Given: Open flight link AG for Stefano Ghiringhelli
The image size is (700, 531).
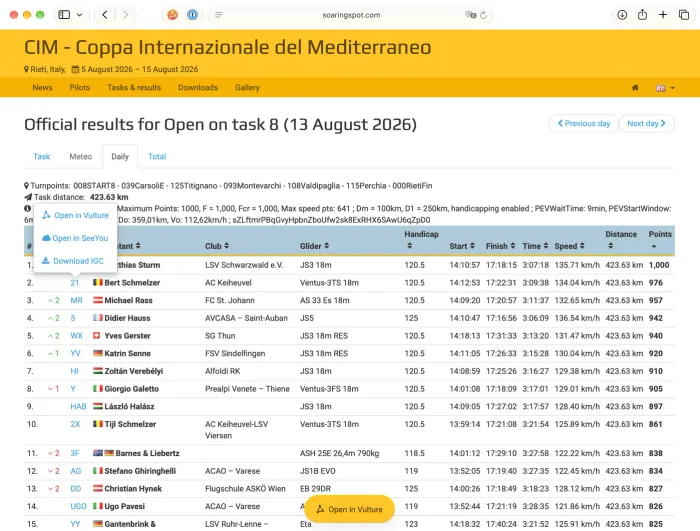Looking at the screenshot, I should click(76, 471).
